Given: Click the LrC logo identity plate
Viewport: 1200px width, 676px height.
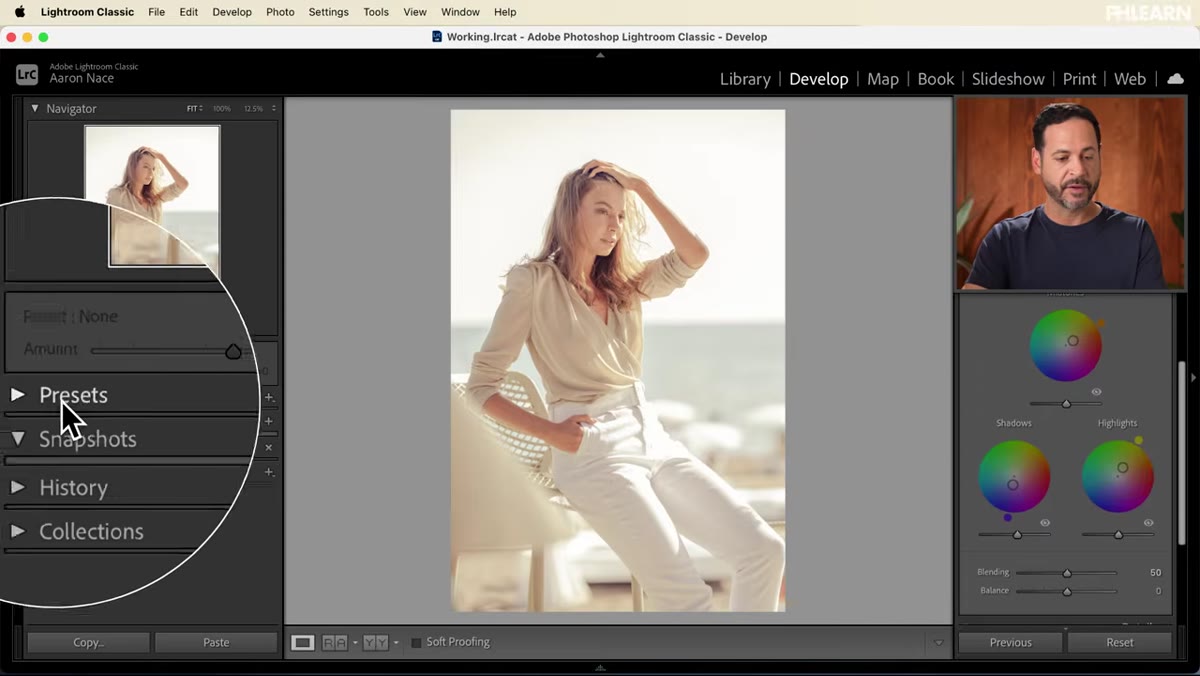Looking at the screenshot, I should [27, 73].
